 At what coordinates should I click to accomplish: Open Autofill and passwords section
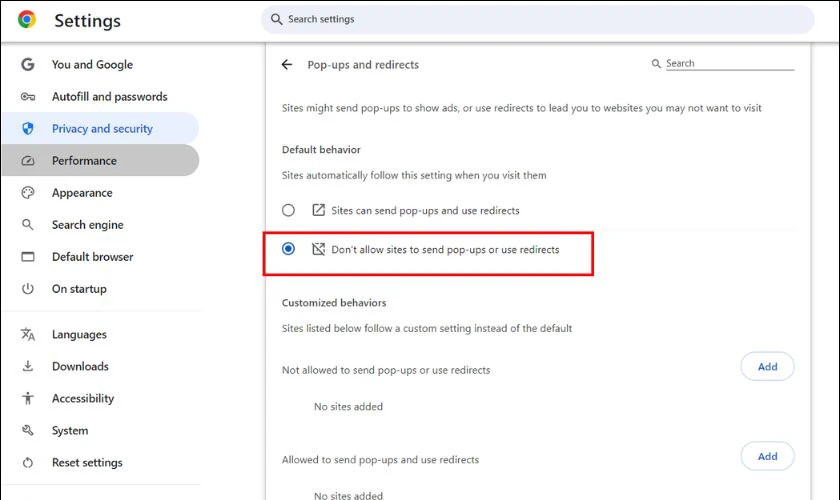tap(100, 96)
